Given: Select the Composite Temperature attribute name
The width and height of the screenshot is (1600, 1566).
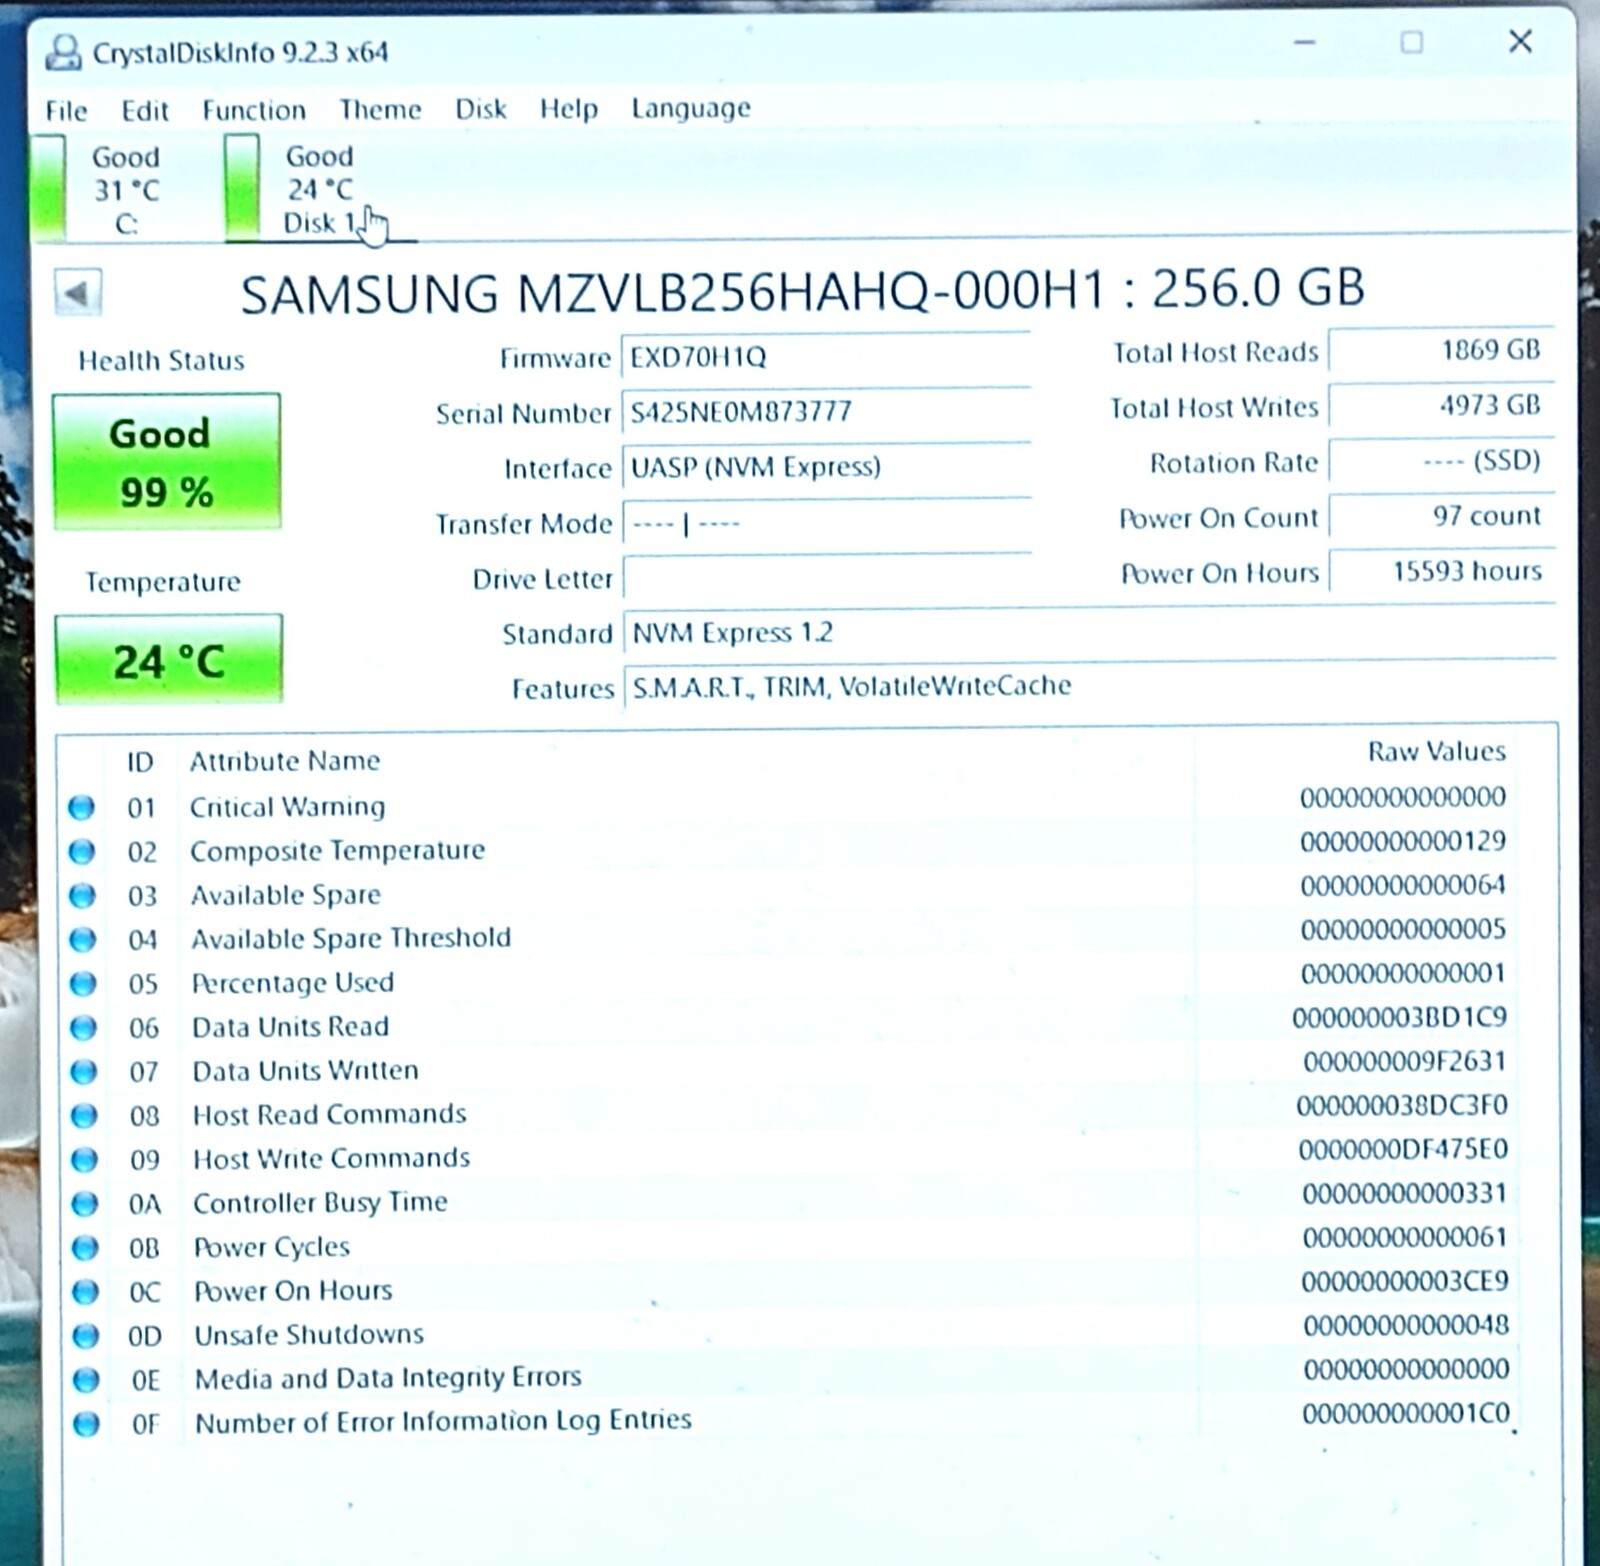Looking at the screenshot, I should (x=338, y=850).
